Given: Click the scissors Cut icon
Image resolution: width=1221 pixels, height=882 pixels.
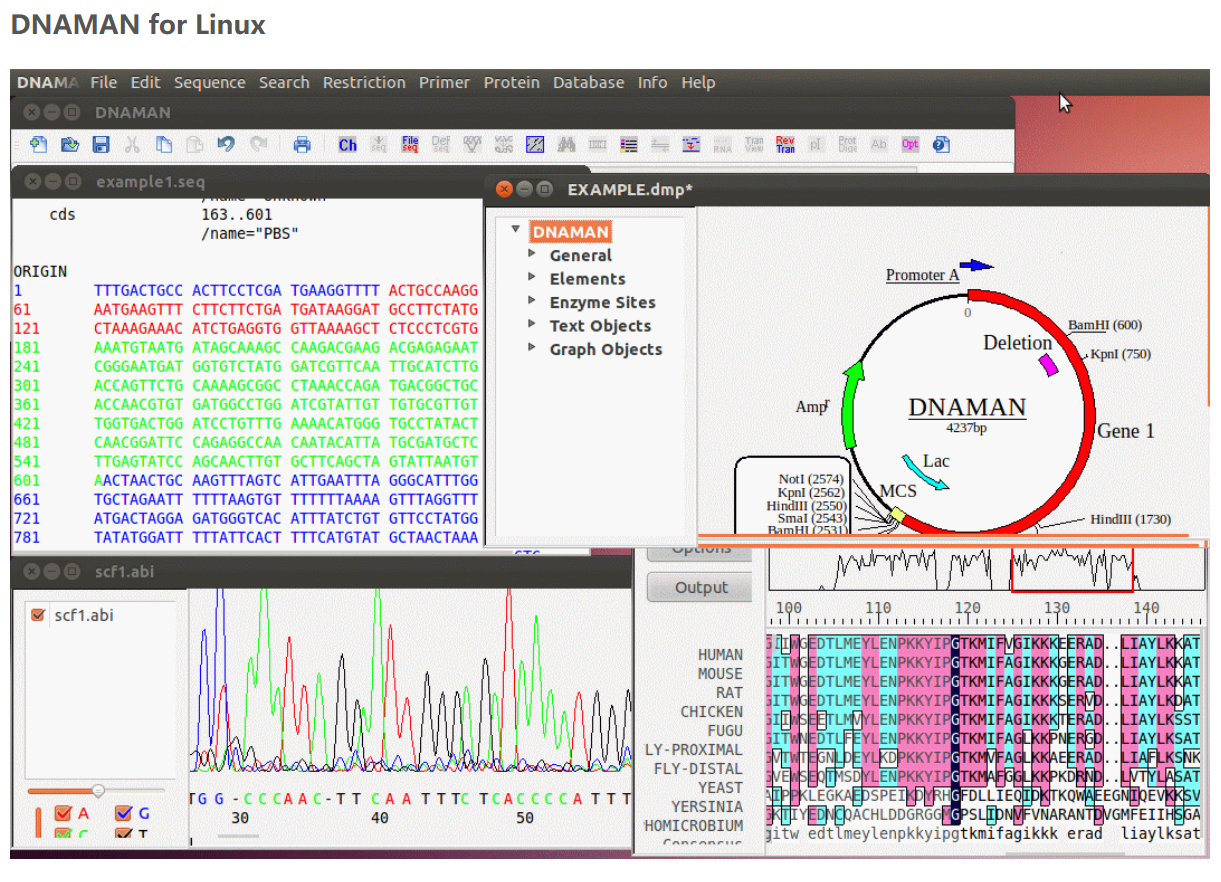Looking at the screenshot, I should (132, 145).
